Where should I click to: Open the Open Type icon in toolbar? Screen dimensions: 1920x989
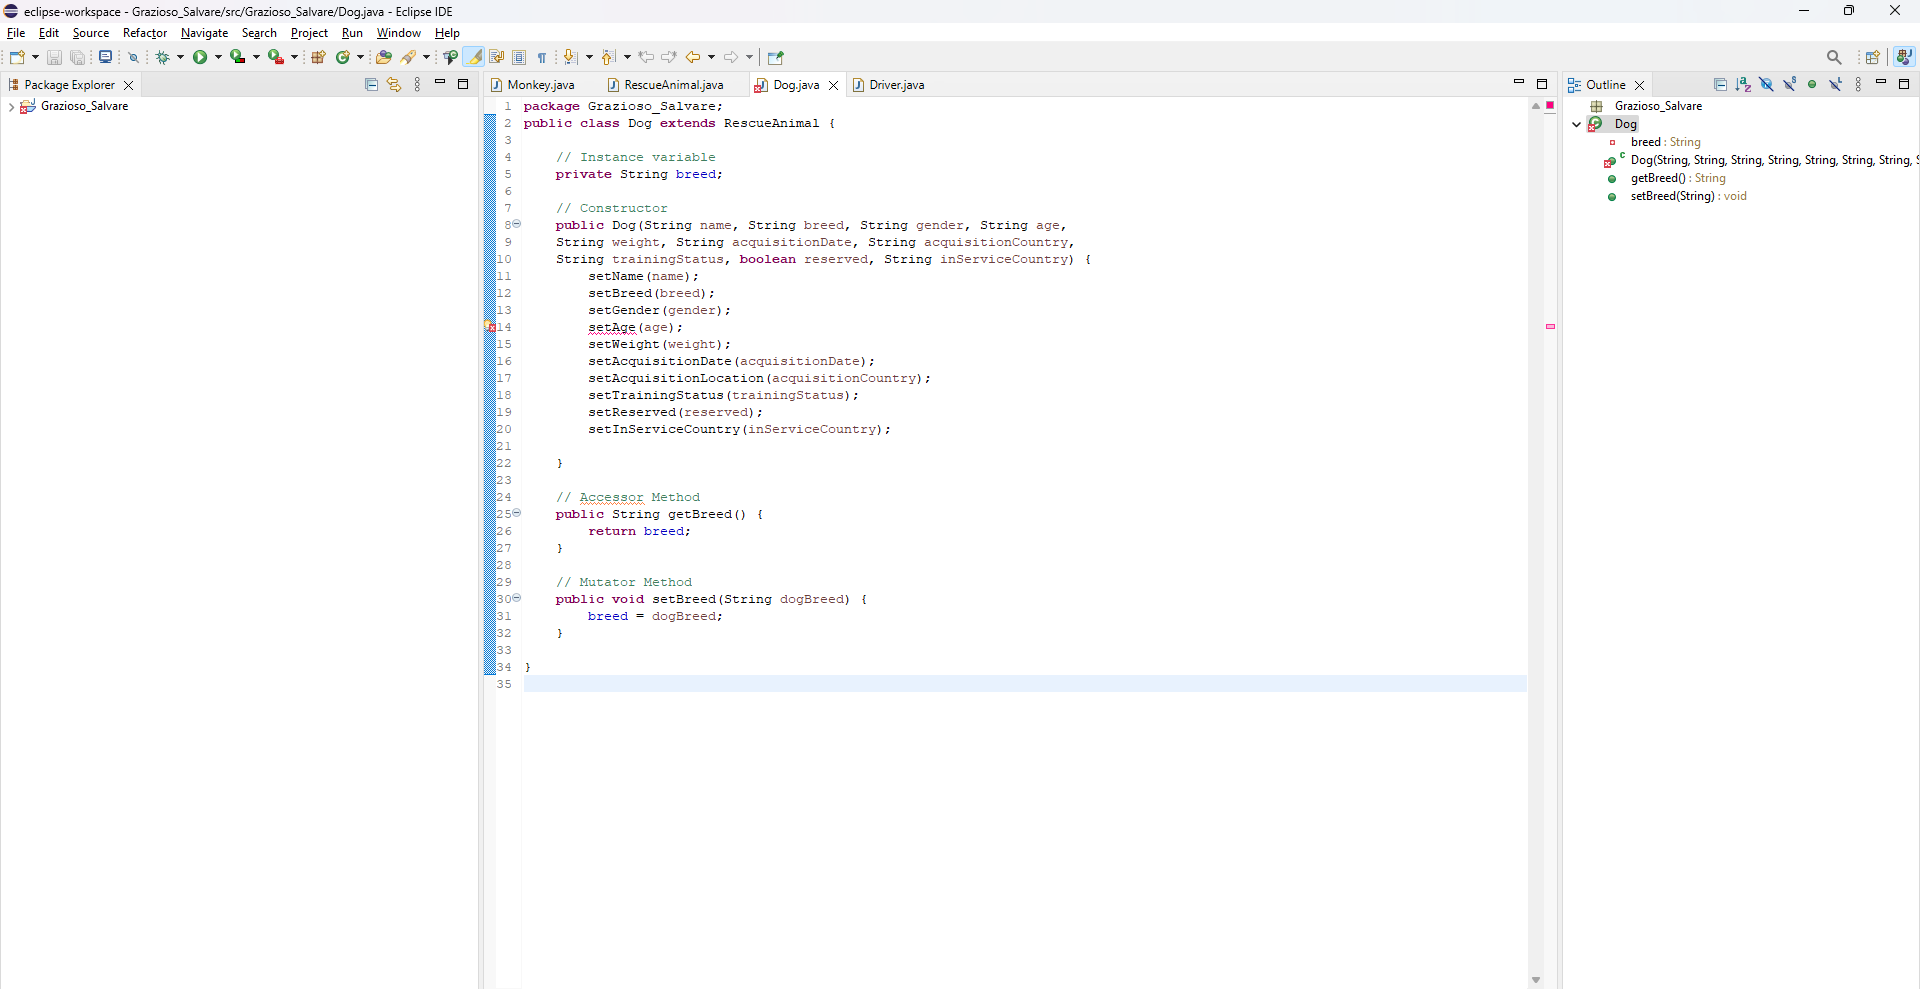click(x=383, y=58)
